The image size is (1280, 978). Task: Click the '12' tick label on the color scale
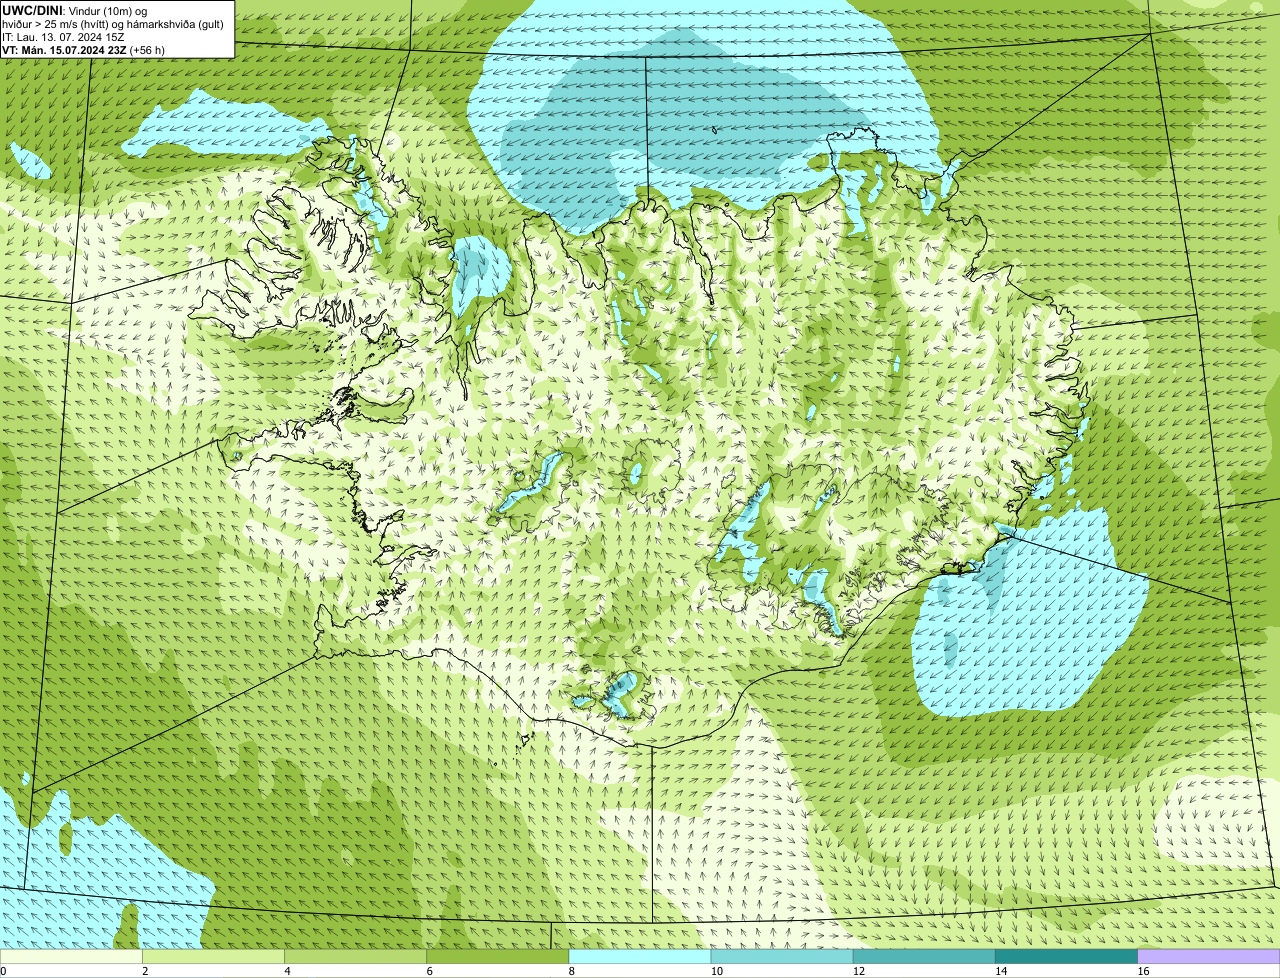859,971
